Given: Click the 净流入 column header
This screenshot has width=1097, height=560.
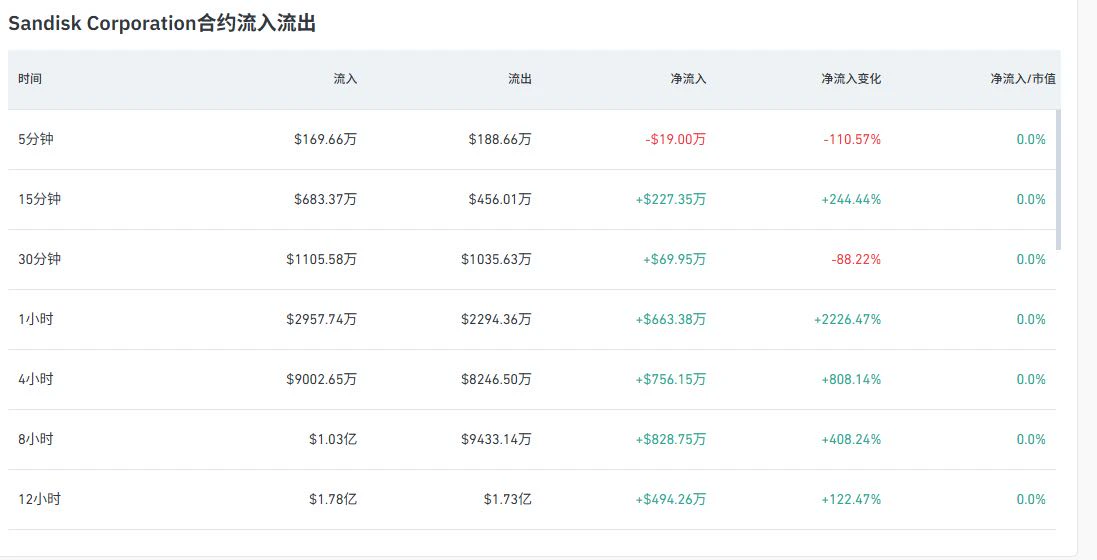Looking at the screenshot, I should pos(688,79).
